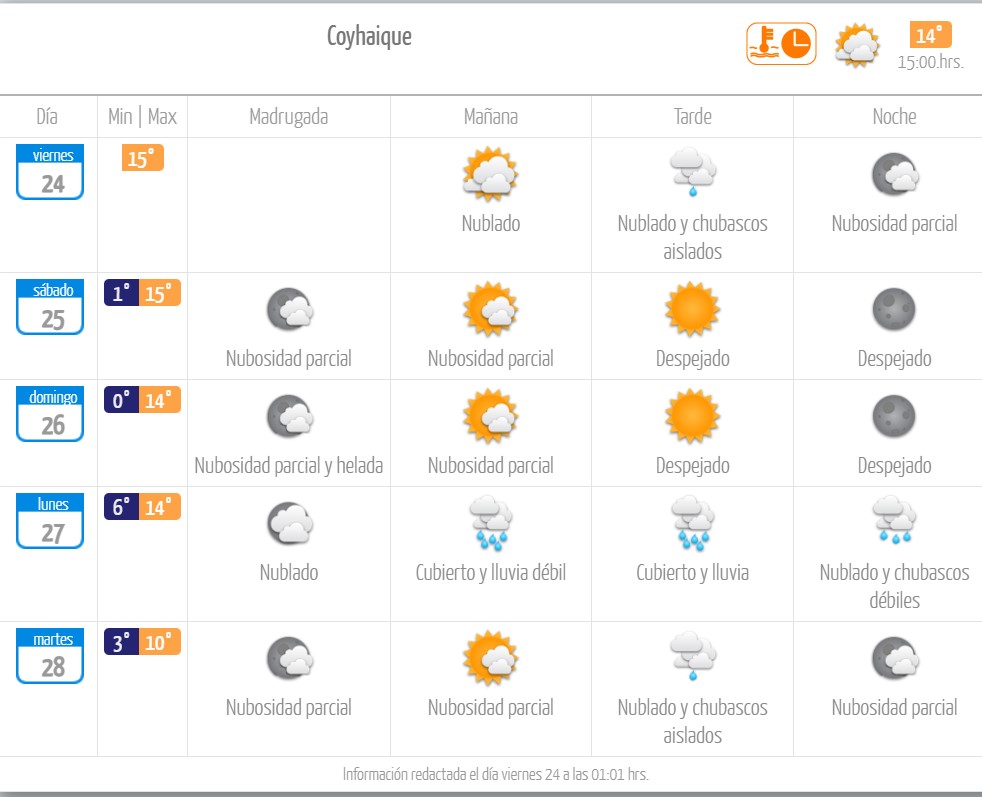Click martes Madrugada partly cloudy moon icon
This screenshot has width=982, height=797.
pos(289,658)
